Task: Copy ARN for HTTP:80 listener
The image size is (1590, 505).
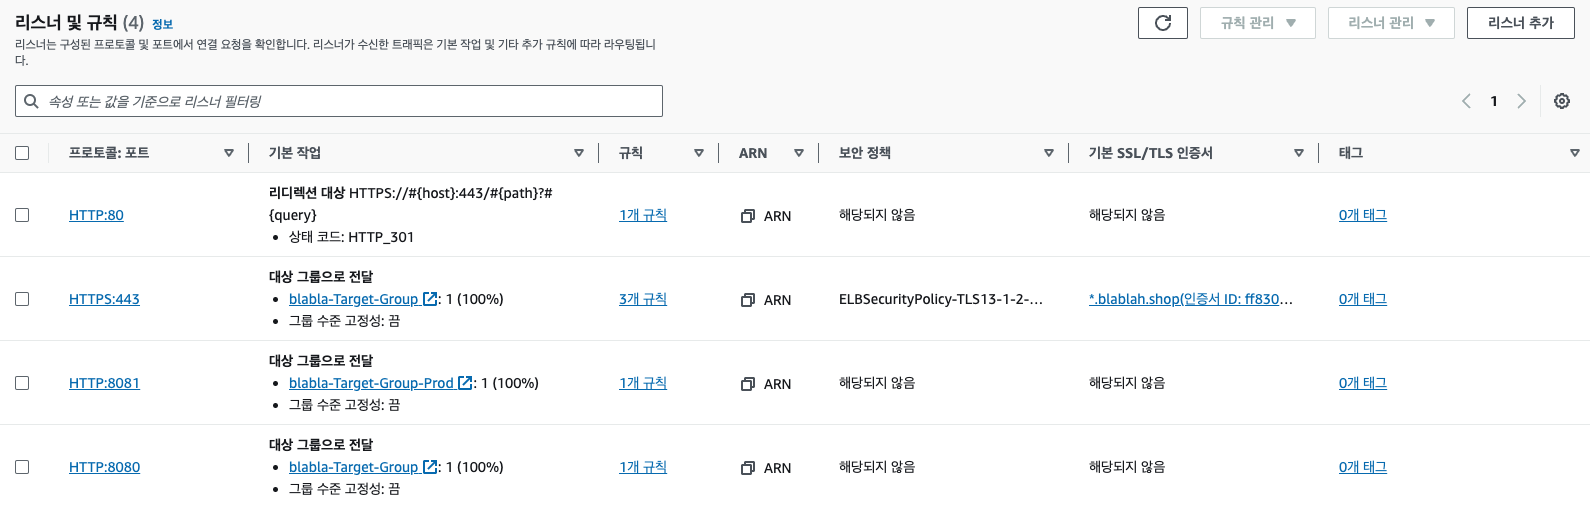Action: (747, 216)
